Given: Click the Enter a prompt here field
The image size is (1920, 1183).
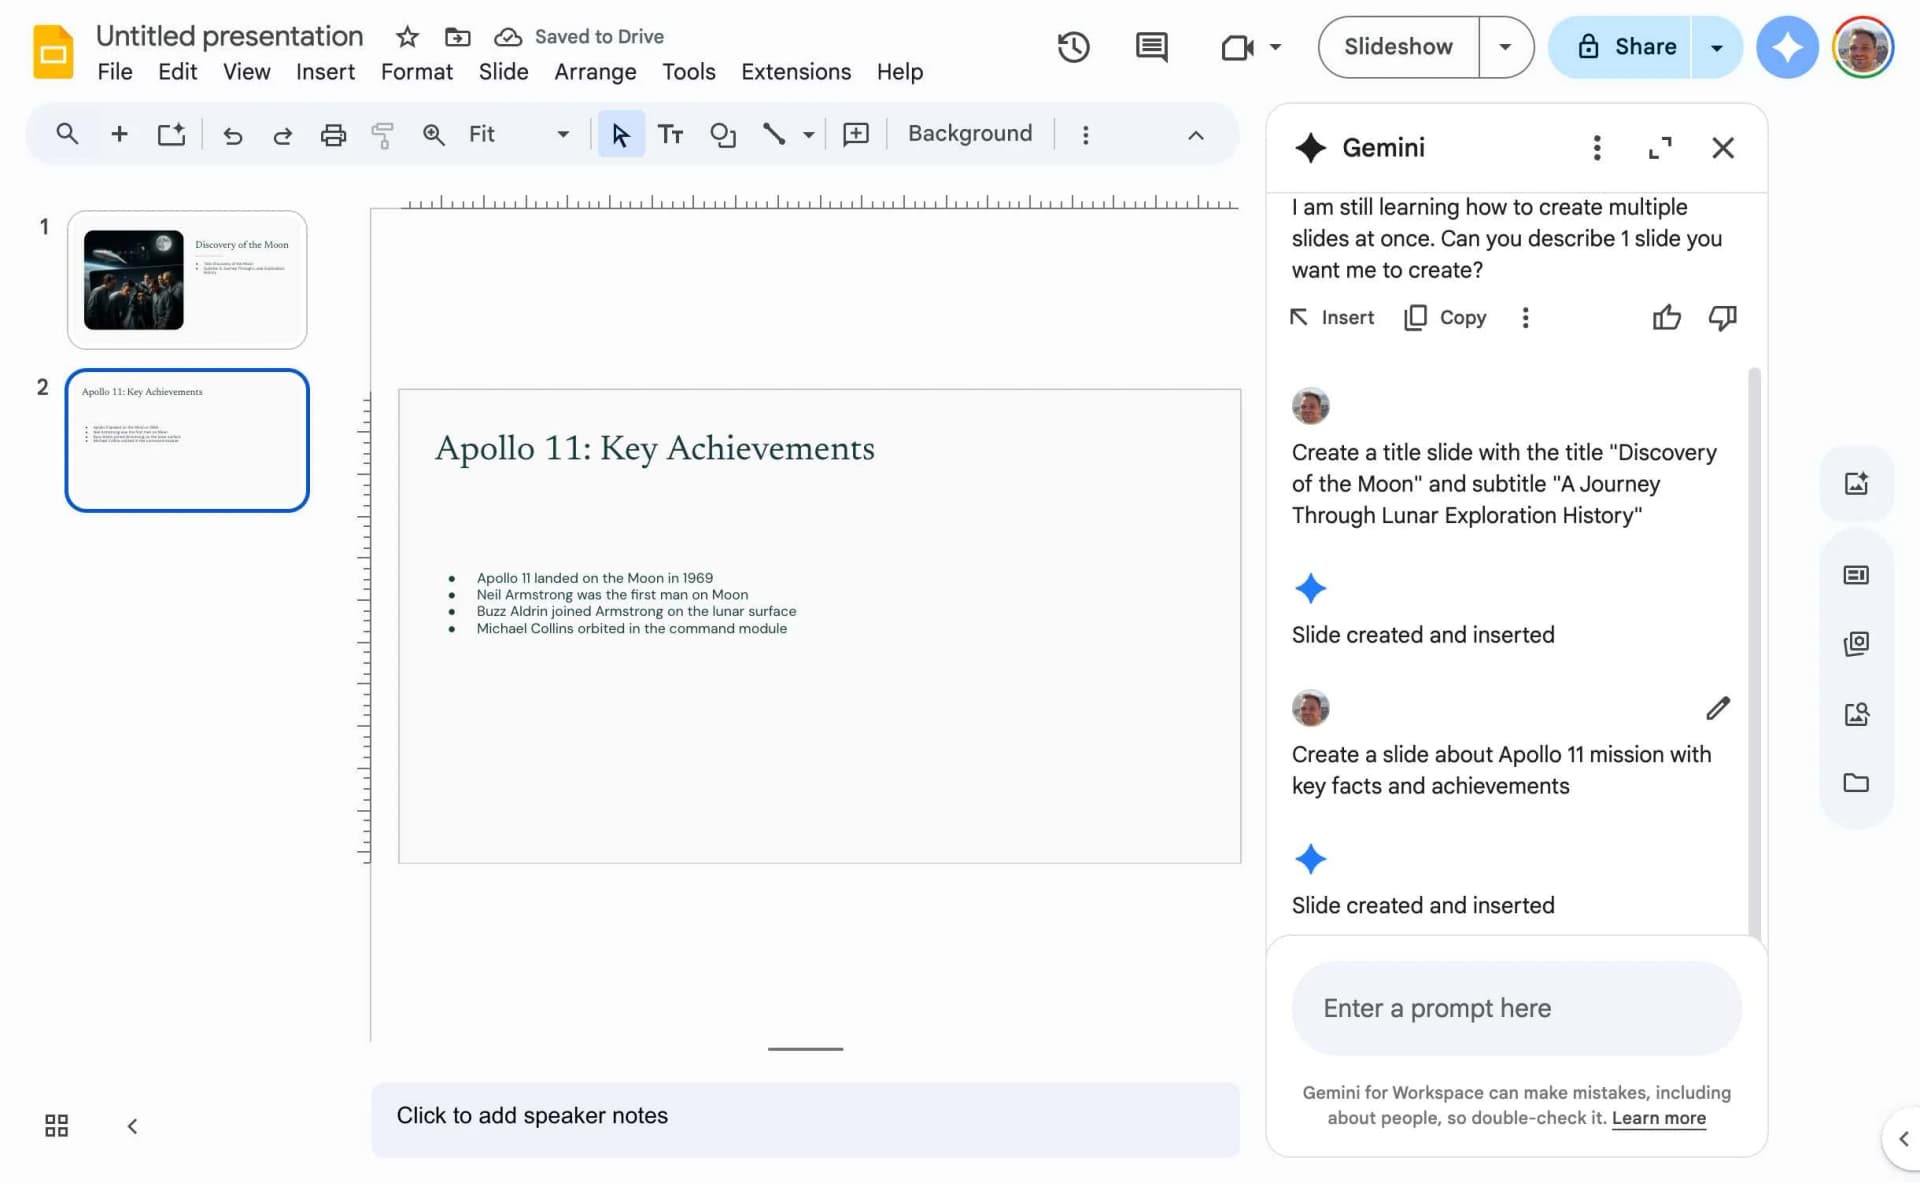Looking at the screenshot, I should 1516,1008.
